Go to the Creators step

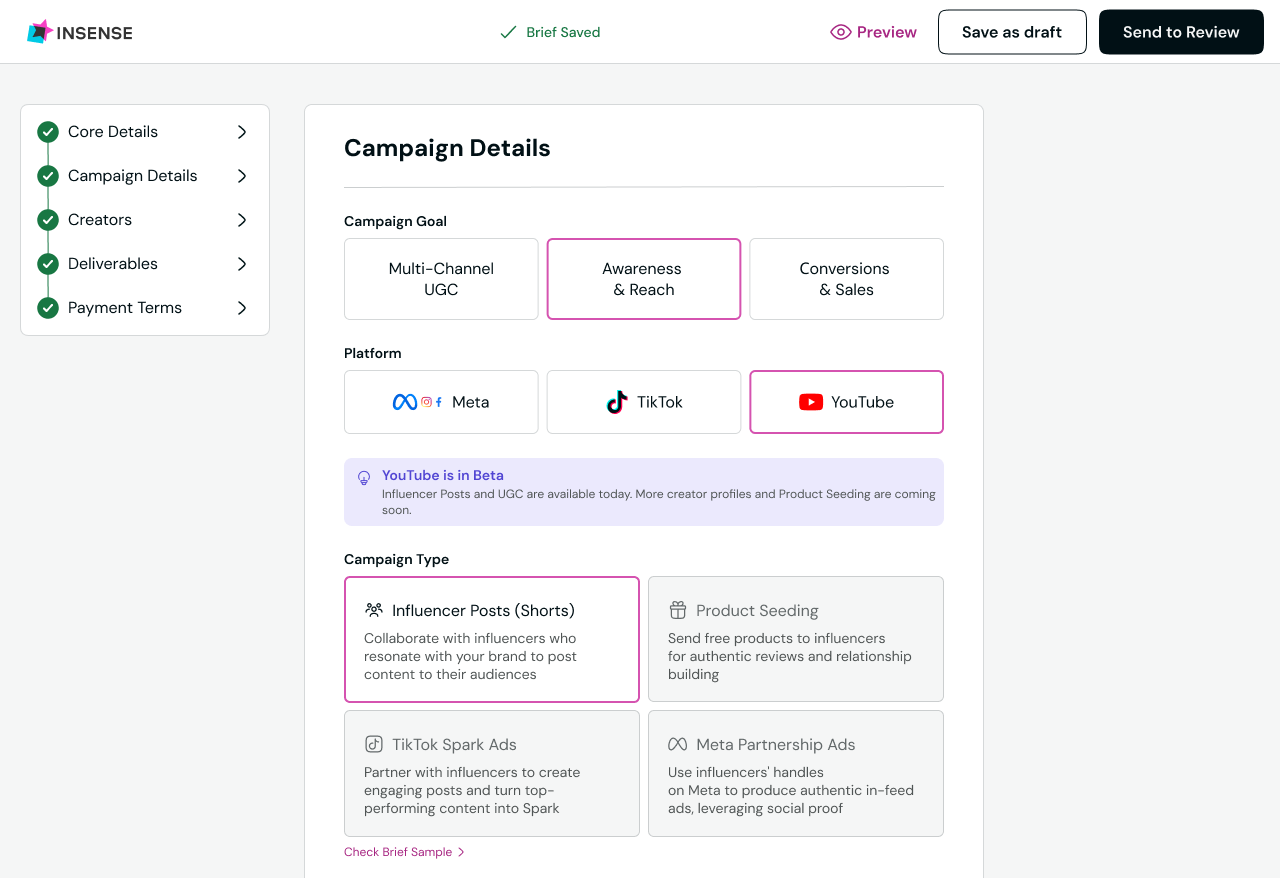tap(144, 220)
